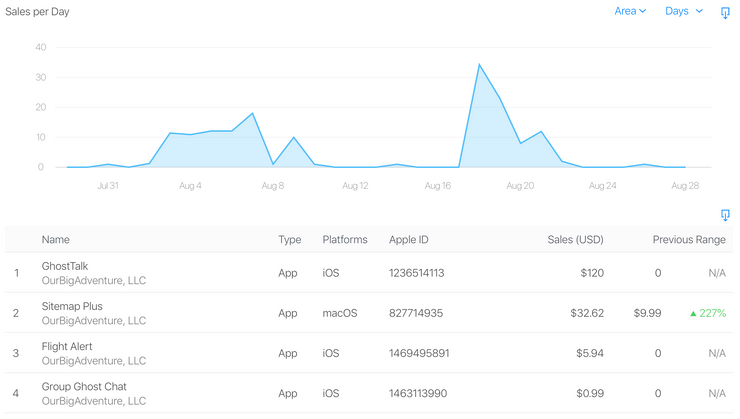Screen dimensions: 740x419
Task: Click the $32.62 sales value
Action: pyautogui.click(x=585, y=313)
